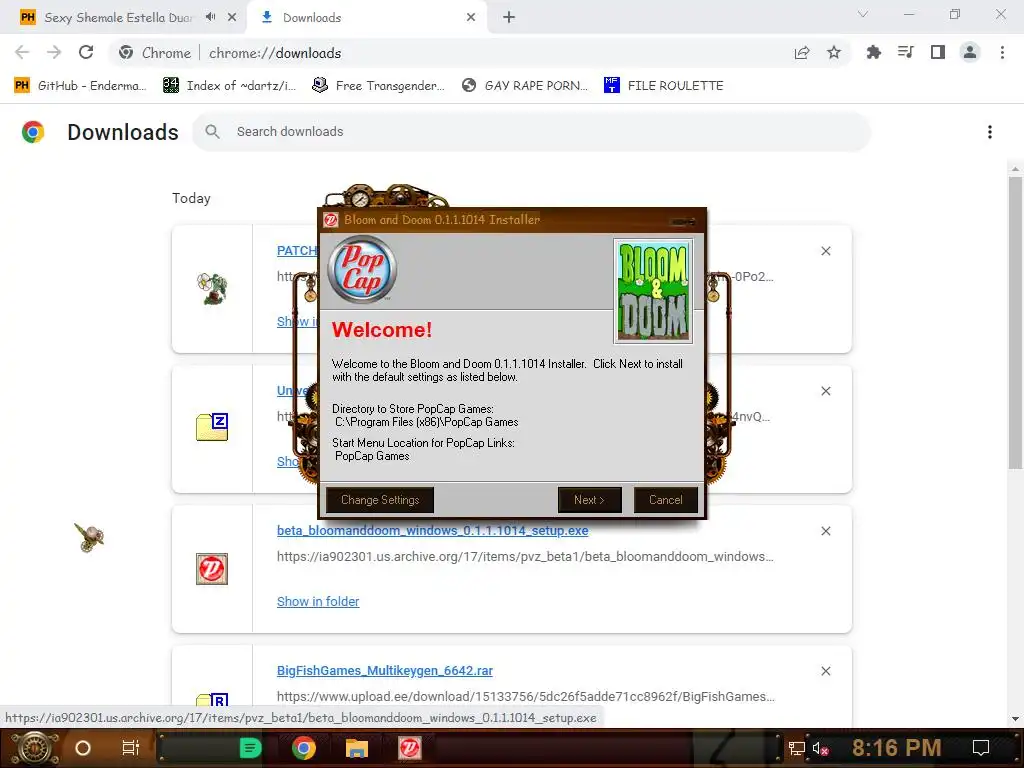Screen dimensions: 1024x768
Task: Reload the current page
Action: click(86, 52)
